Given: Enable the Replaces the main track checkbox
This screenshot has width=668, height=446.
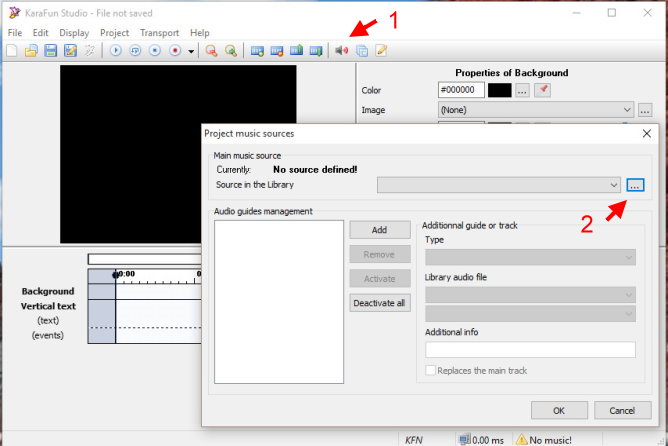Looking at the screenshot, I should (431, 371).
